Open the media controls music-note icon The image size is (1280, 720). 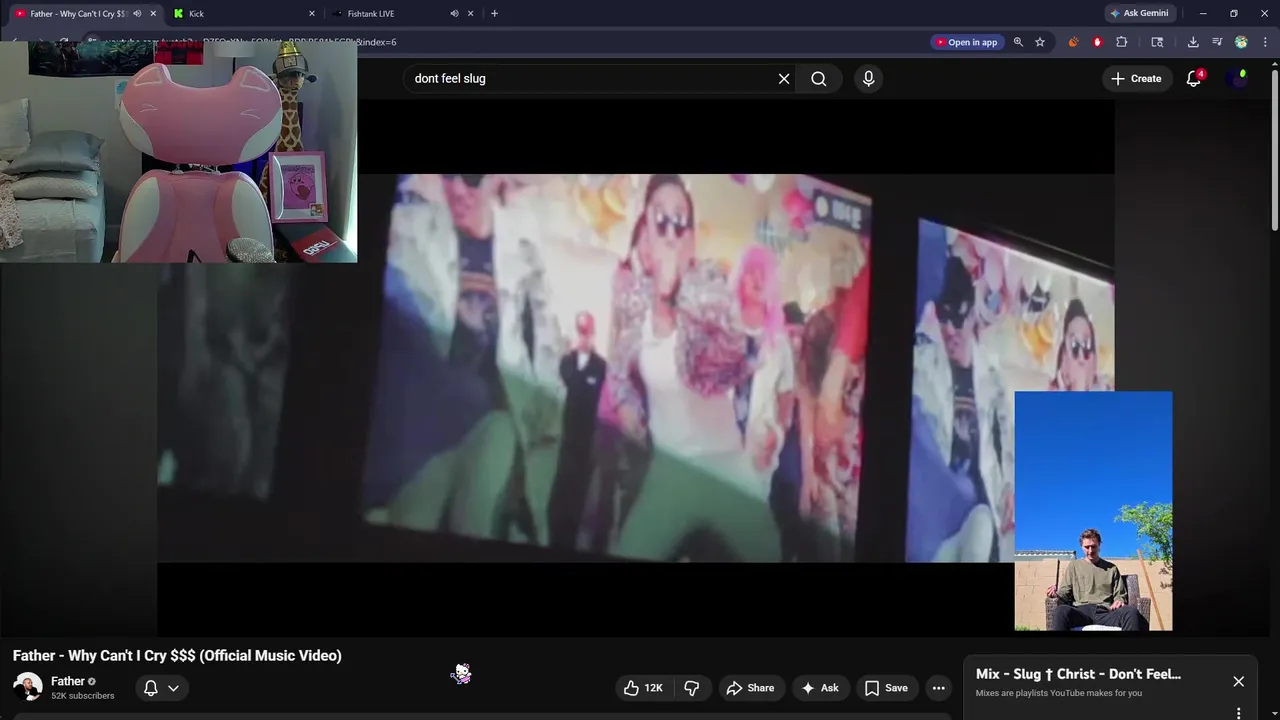(1217, 42)
